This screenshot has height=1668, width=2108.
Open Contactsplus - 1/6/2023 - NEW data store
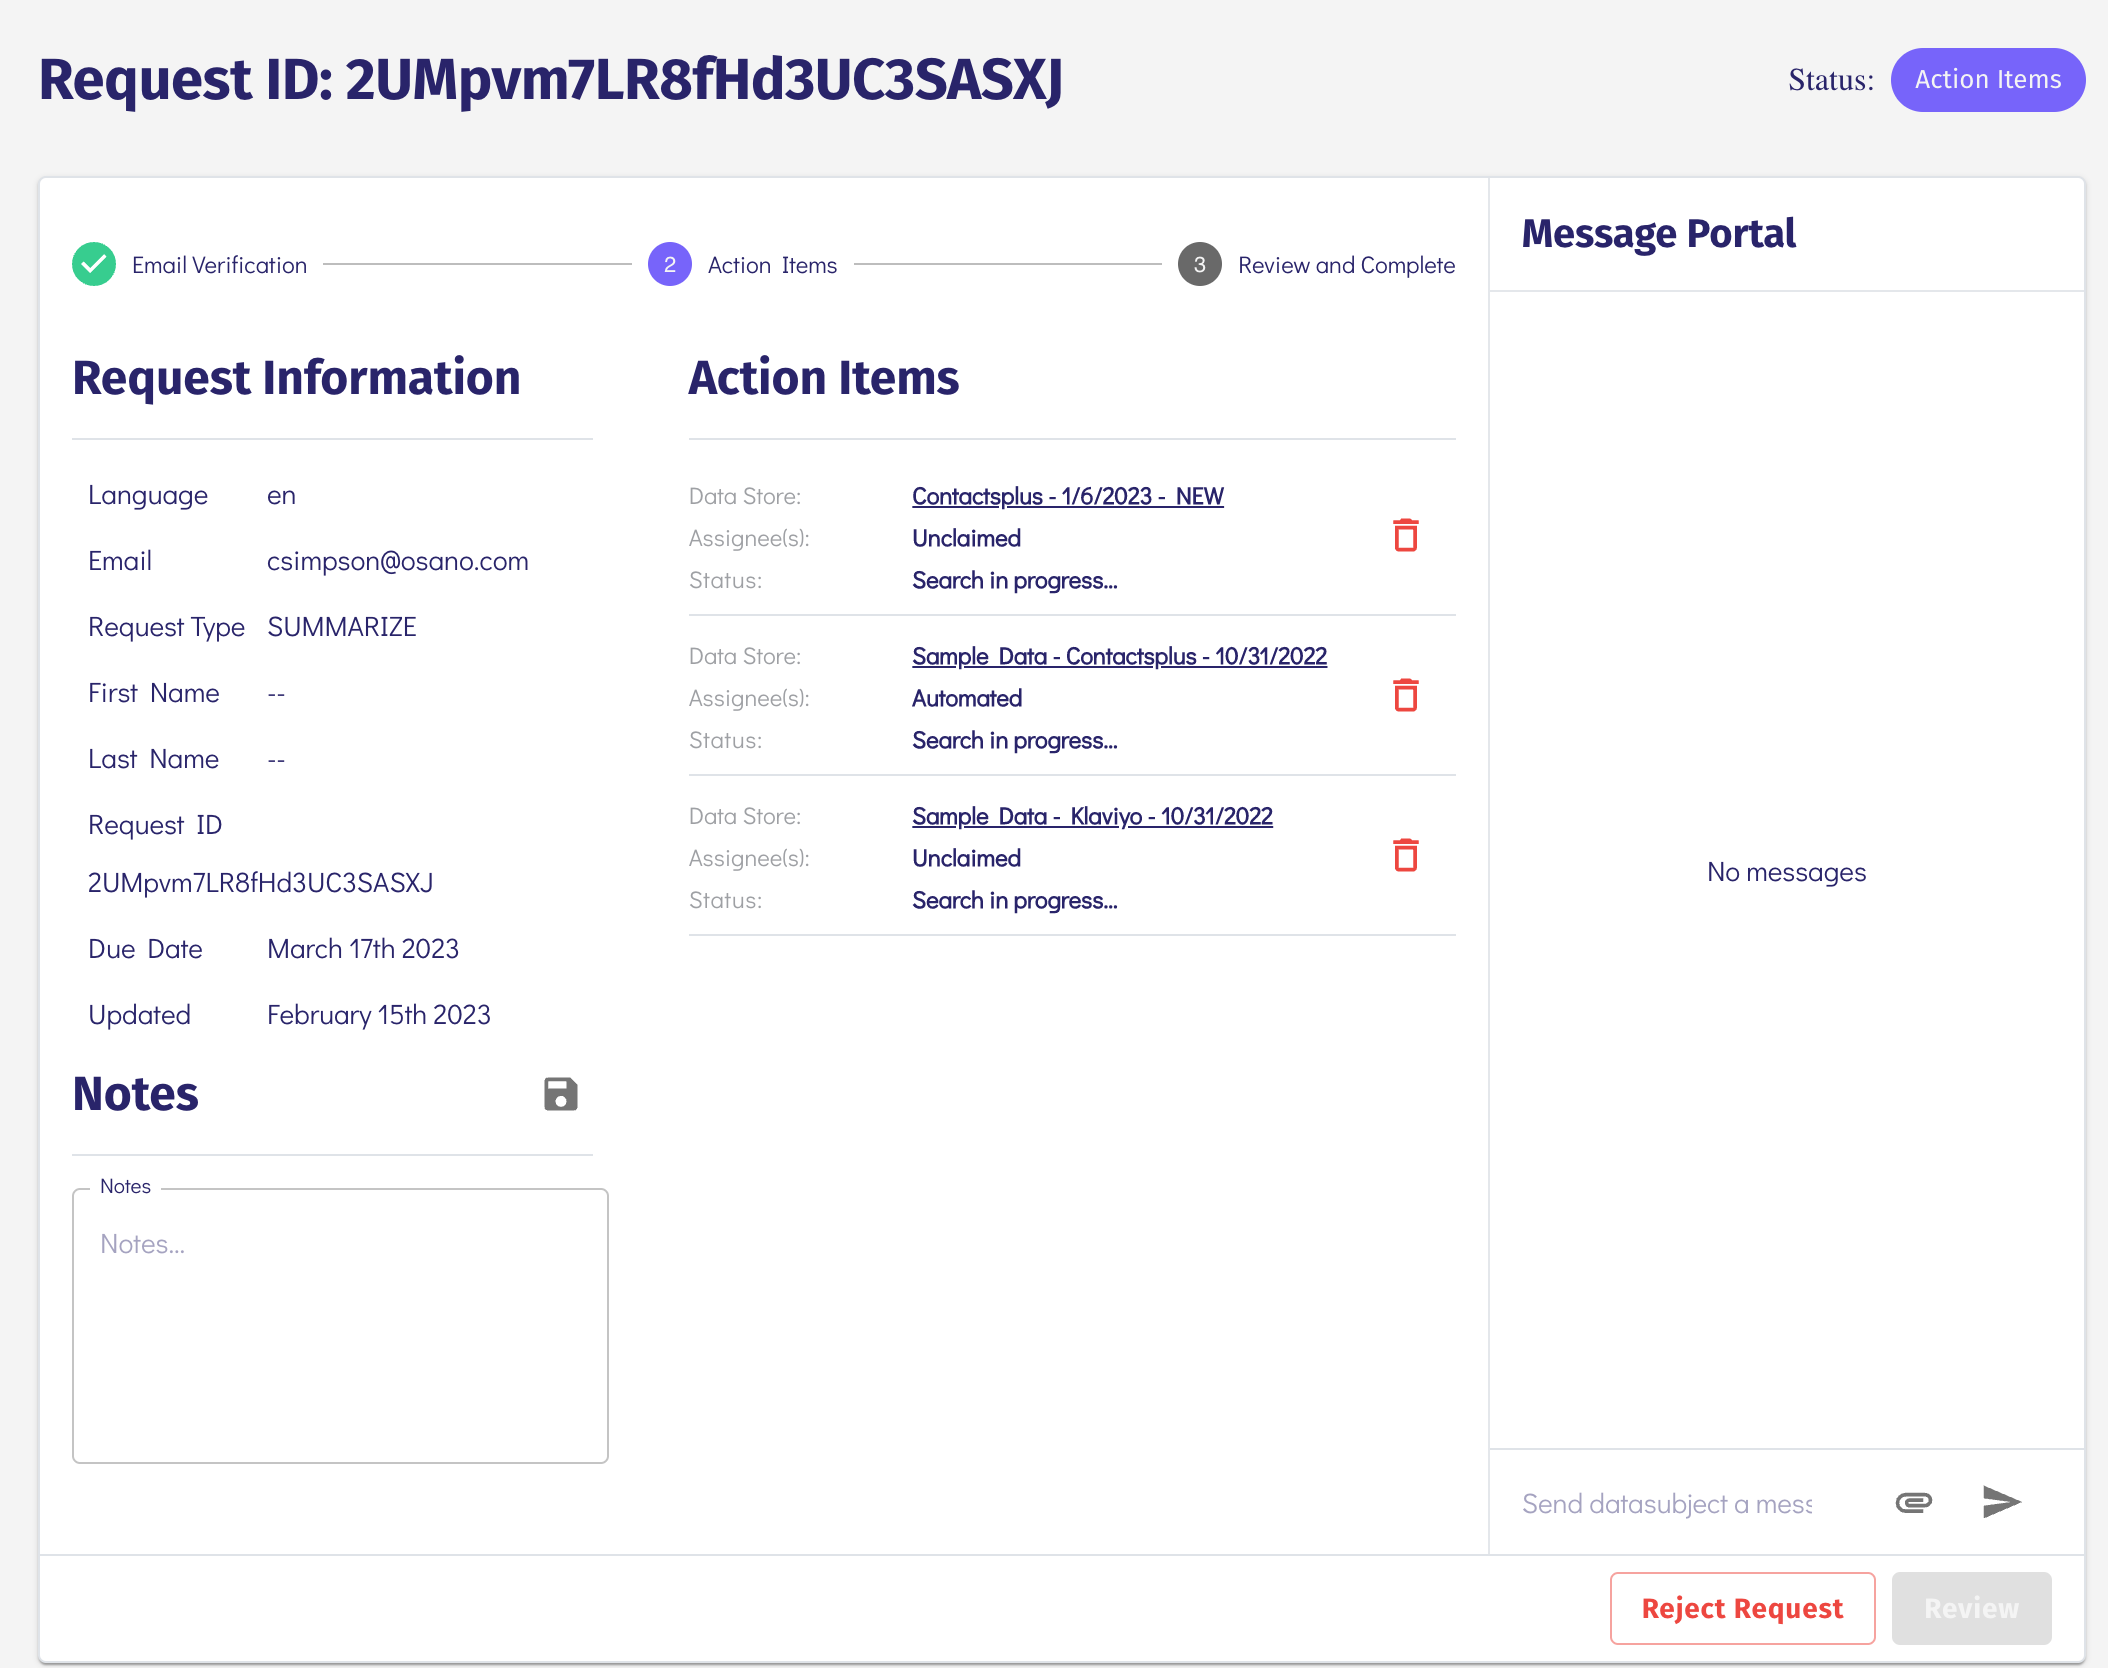(x=1067, y=496)
